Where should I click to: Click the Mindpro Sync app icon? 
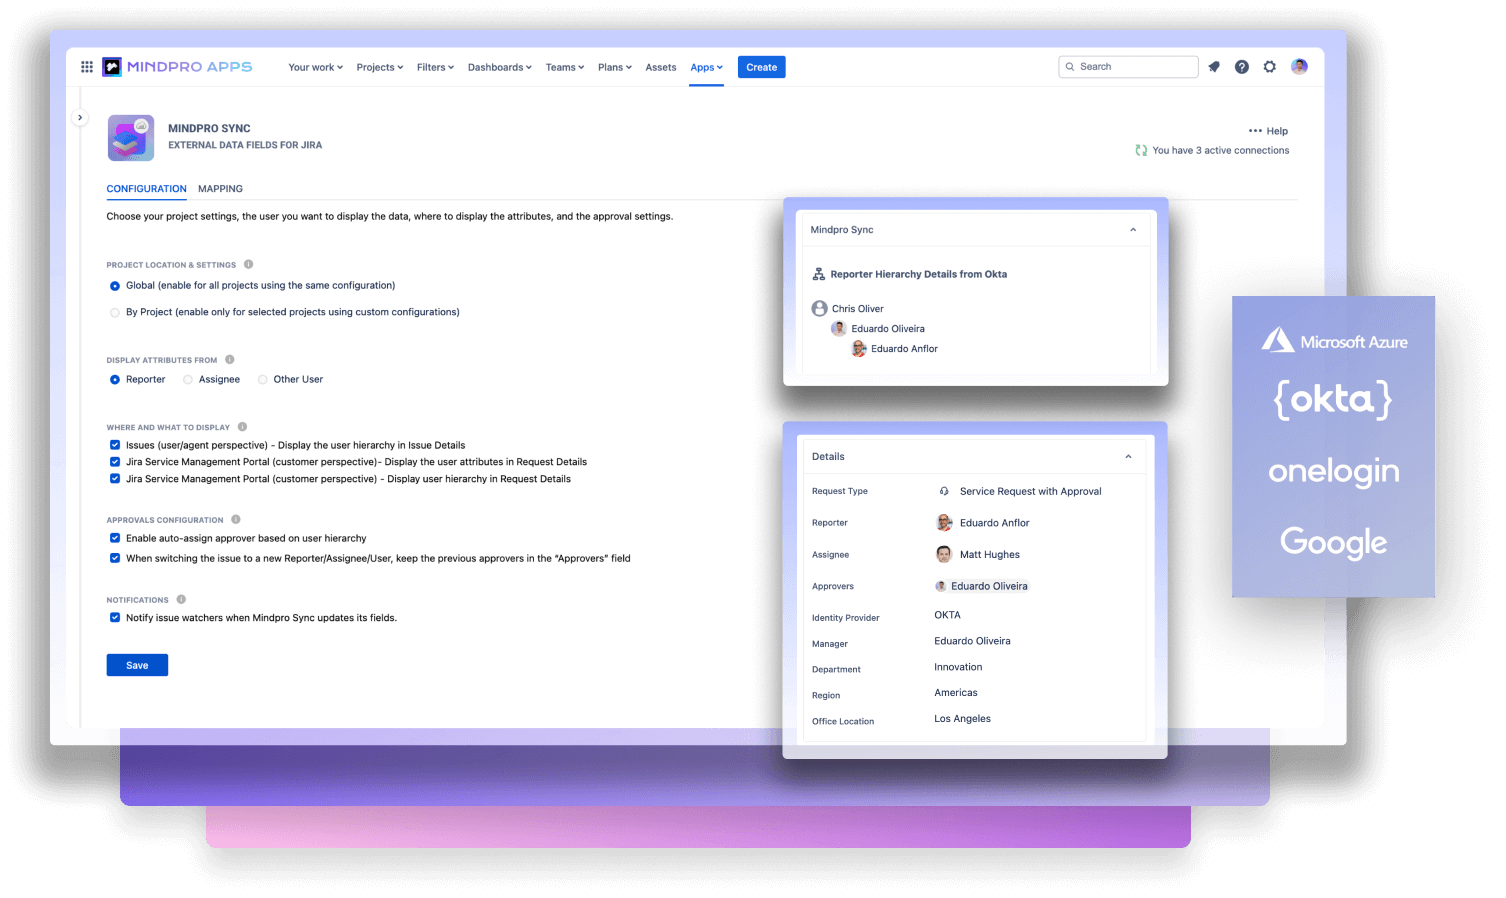(x=131, y=138)
